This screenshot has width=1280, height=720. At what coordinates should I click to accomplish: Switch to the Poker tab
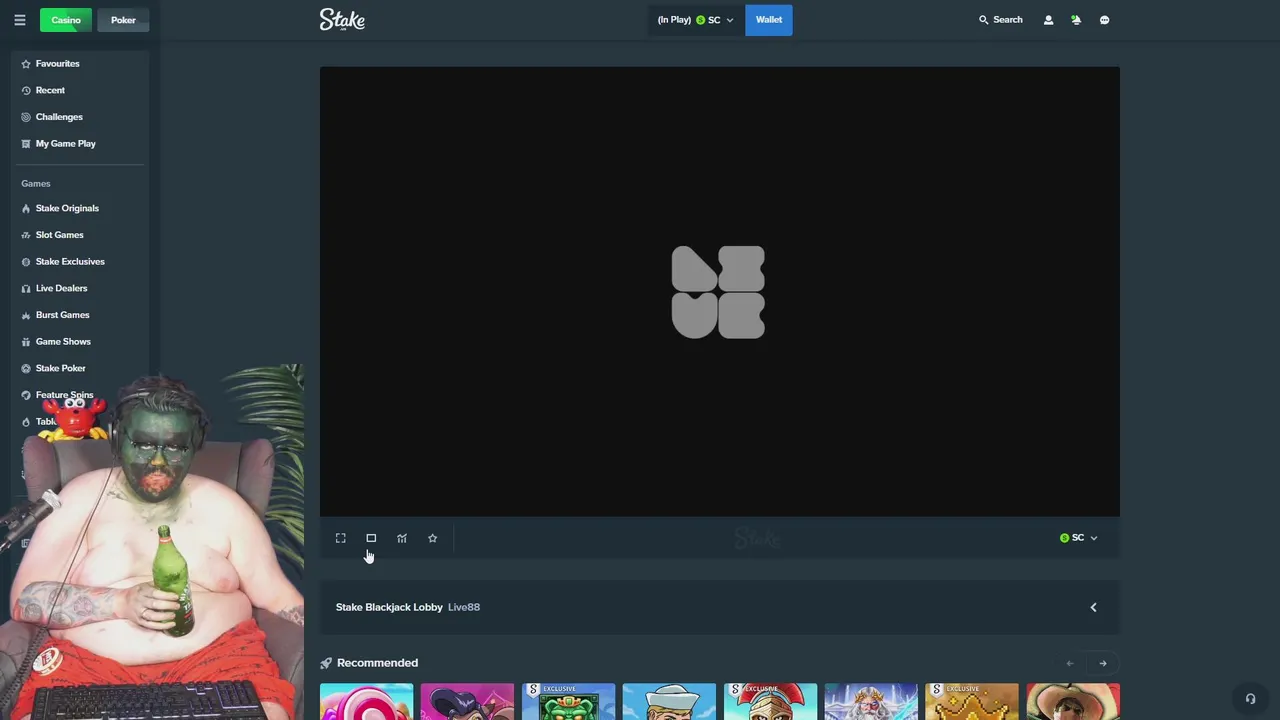click(123, 20)
